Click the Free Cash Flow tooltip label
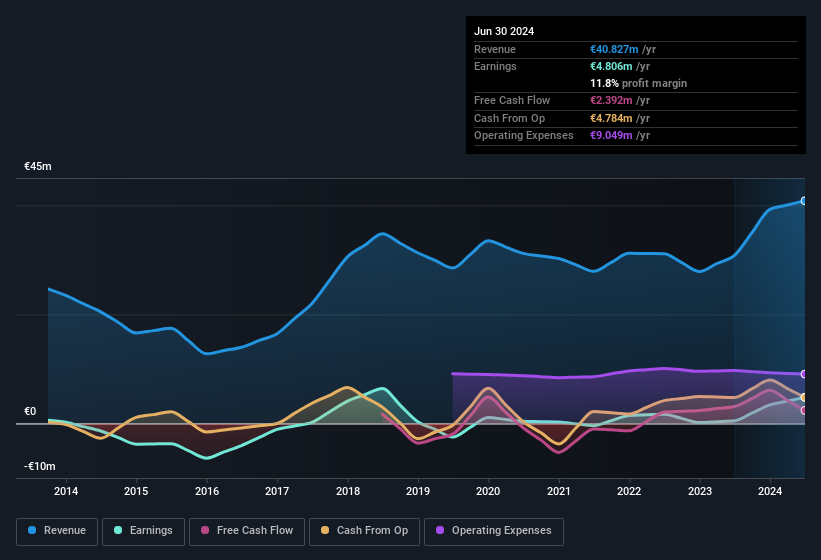Screen dimensions: 821x560 (512, 100)
